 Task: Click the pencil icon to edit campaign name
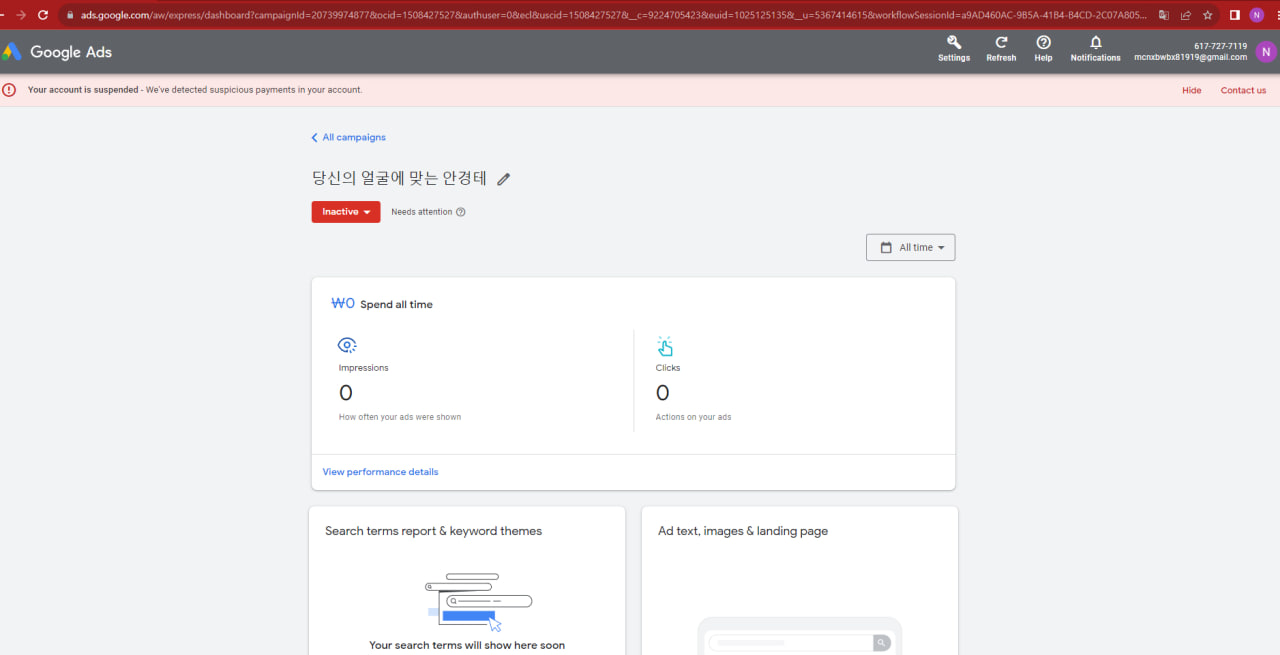pyautogui.click(x=504, y=179)
